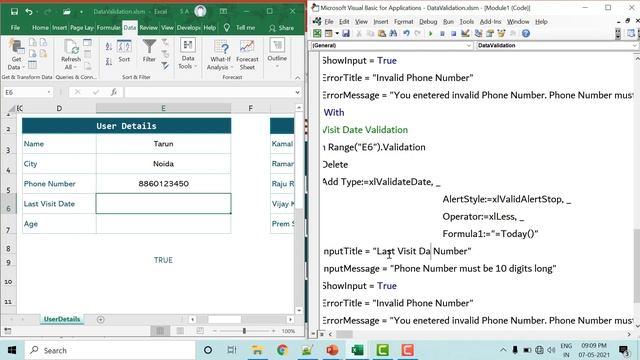
Task: Click the Excel horizontal scrollbar thumb
Action: tap(224, 320)
